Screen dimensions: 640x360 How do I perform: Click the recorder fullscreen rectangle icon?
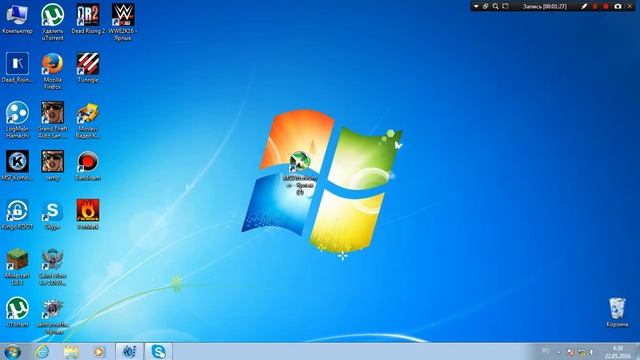[x=505, y=7]
